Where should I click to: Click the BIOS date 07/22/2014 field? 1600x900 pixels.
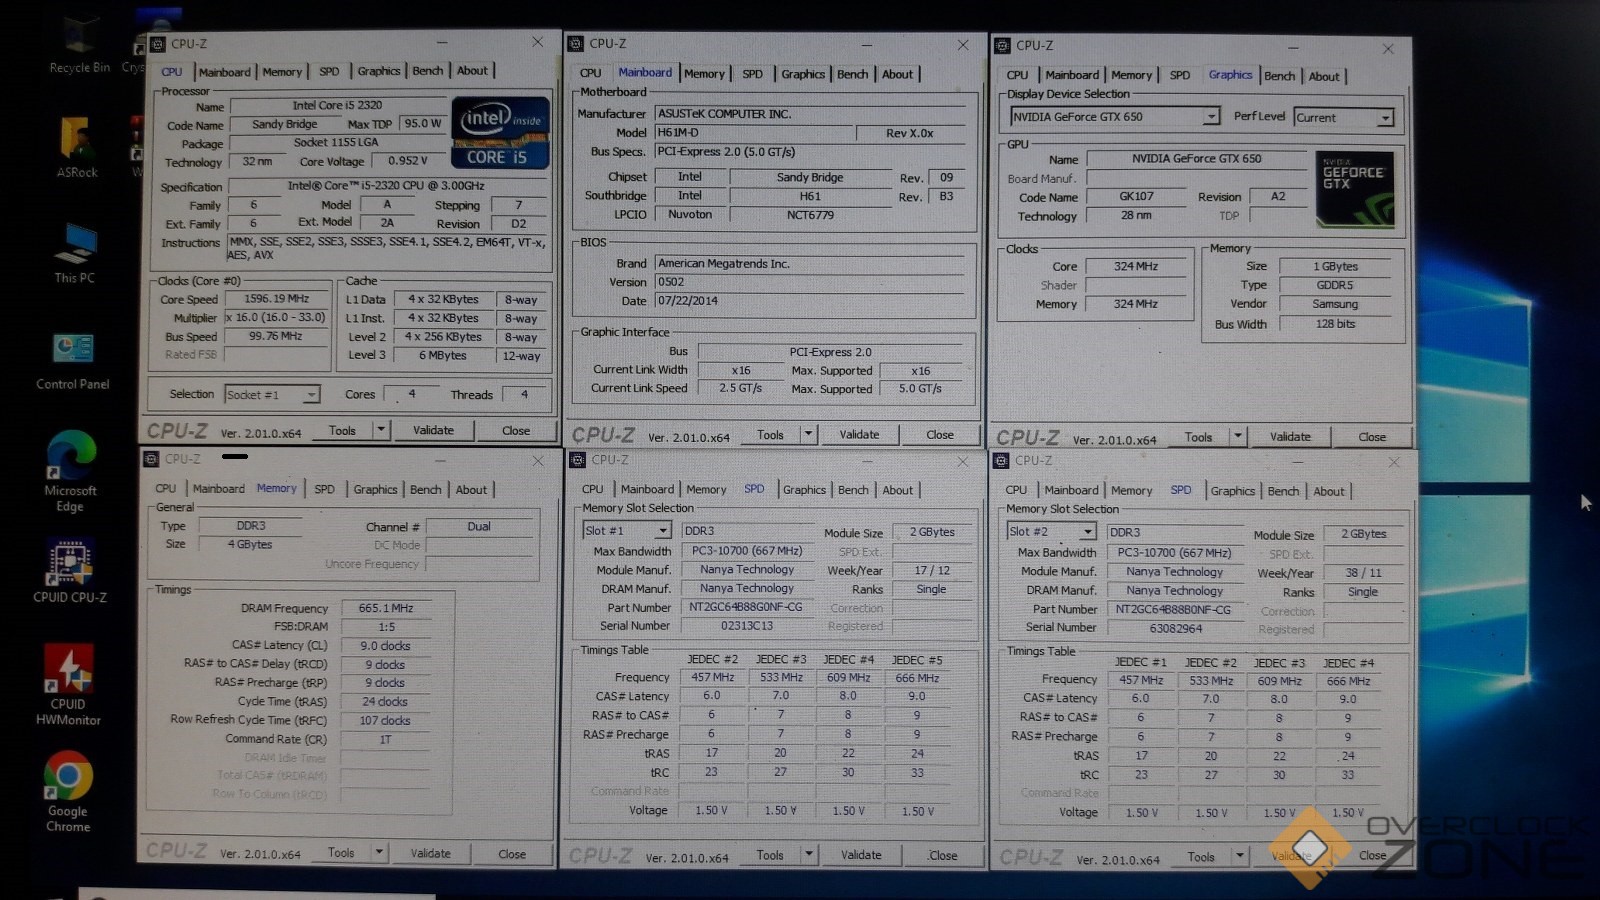811,301
